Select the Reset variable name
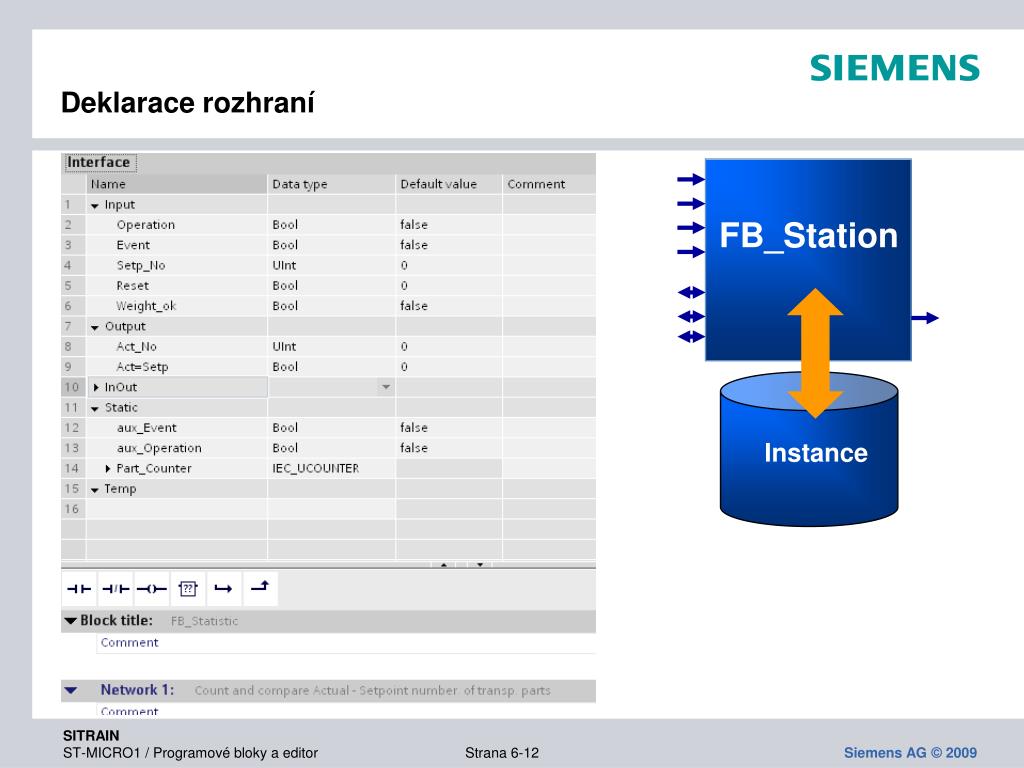1024x768 pixels. click(133, 285)
